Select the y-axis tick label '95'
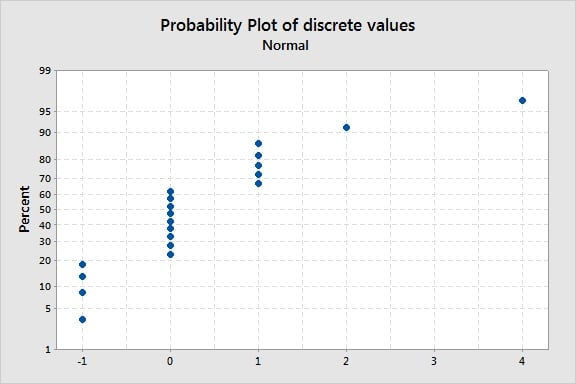576x384 pixels. (46, 111)
